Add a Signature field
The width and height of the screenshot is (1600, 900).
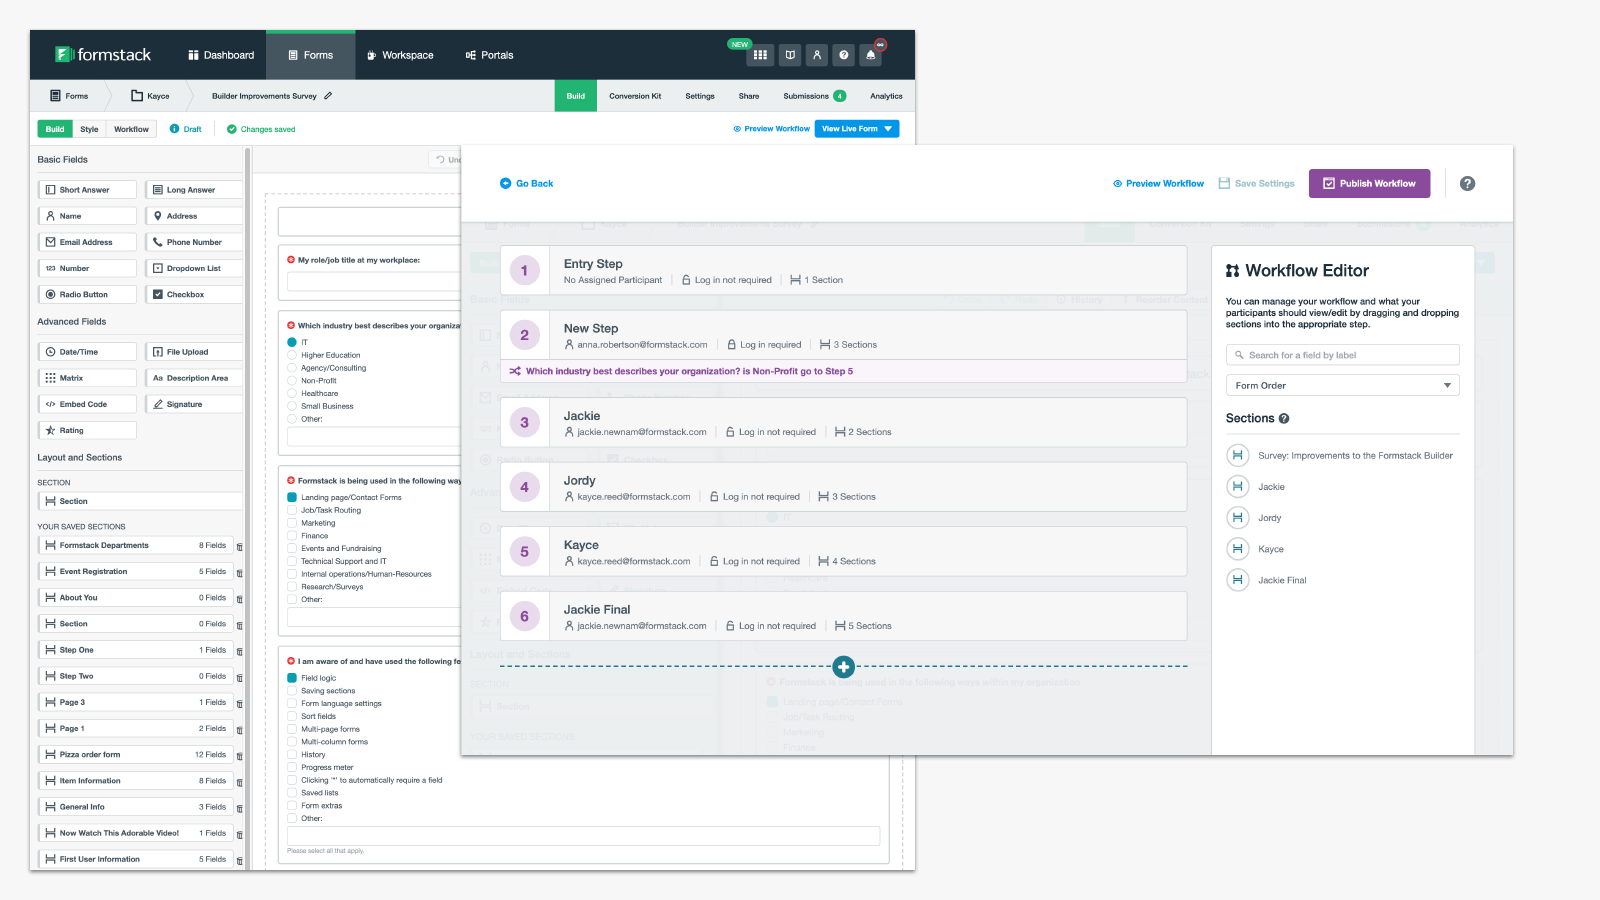pyautogui.click(x=194, y=404)
